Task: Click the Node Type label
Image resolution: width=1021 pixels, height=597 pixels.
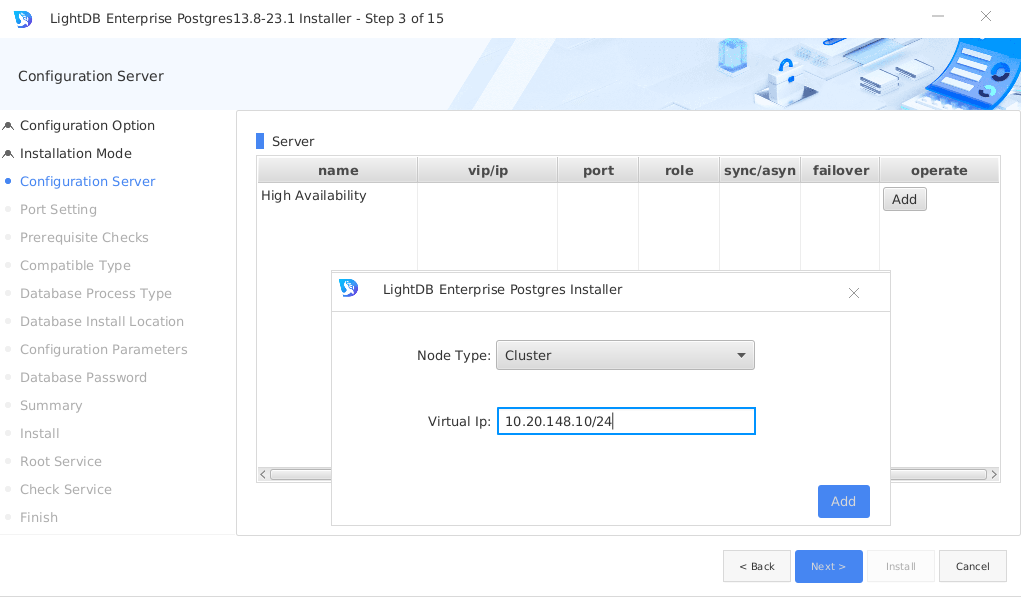Action: coord(453,355)
